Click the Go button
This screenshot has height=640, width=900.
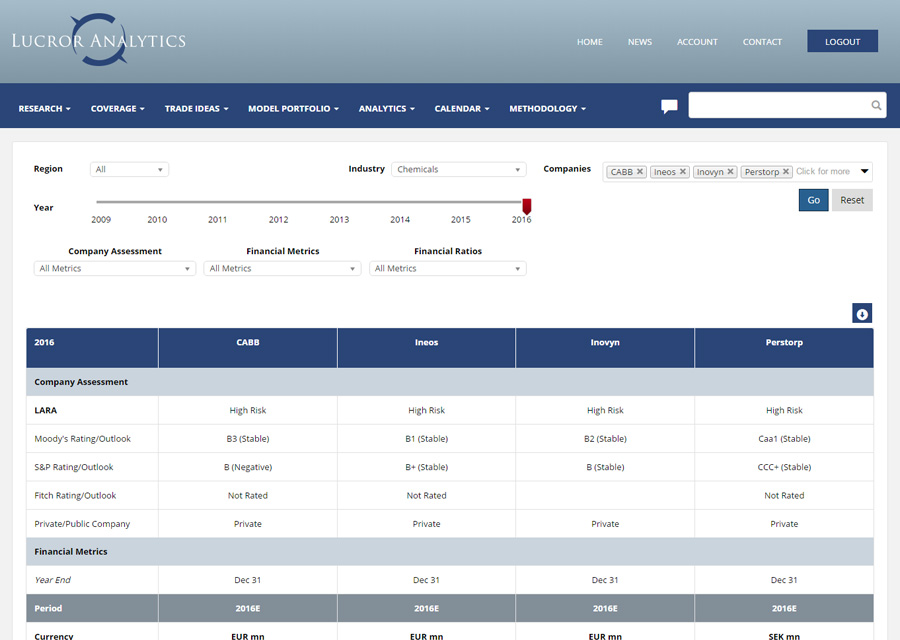(813, 200)
